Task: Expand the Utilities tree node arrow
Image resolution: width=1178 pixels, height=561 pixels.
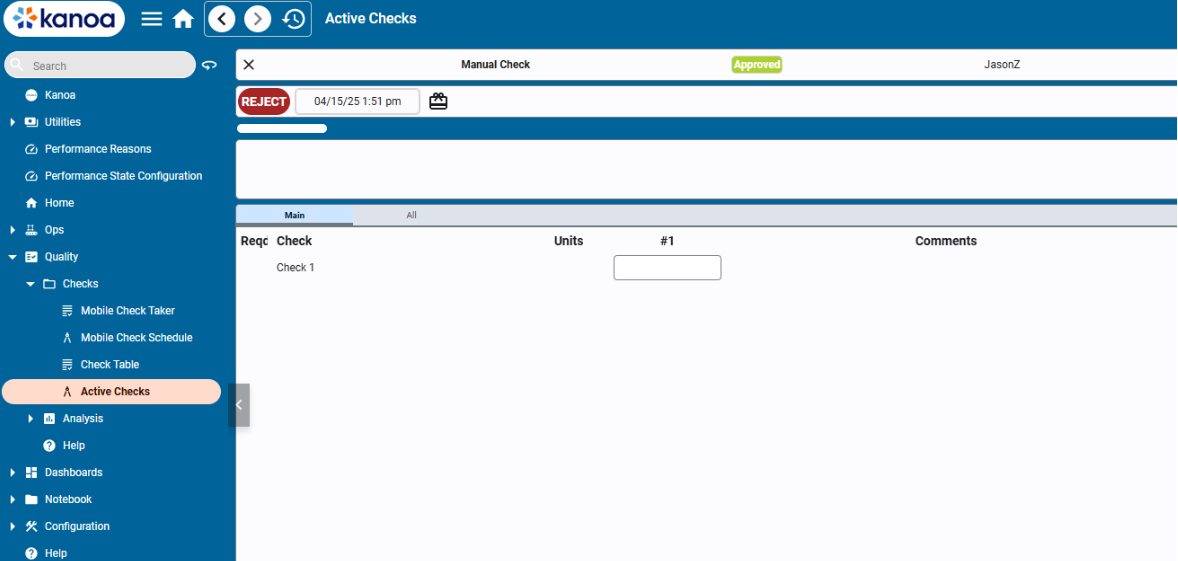Action: (13, 122)
